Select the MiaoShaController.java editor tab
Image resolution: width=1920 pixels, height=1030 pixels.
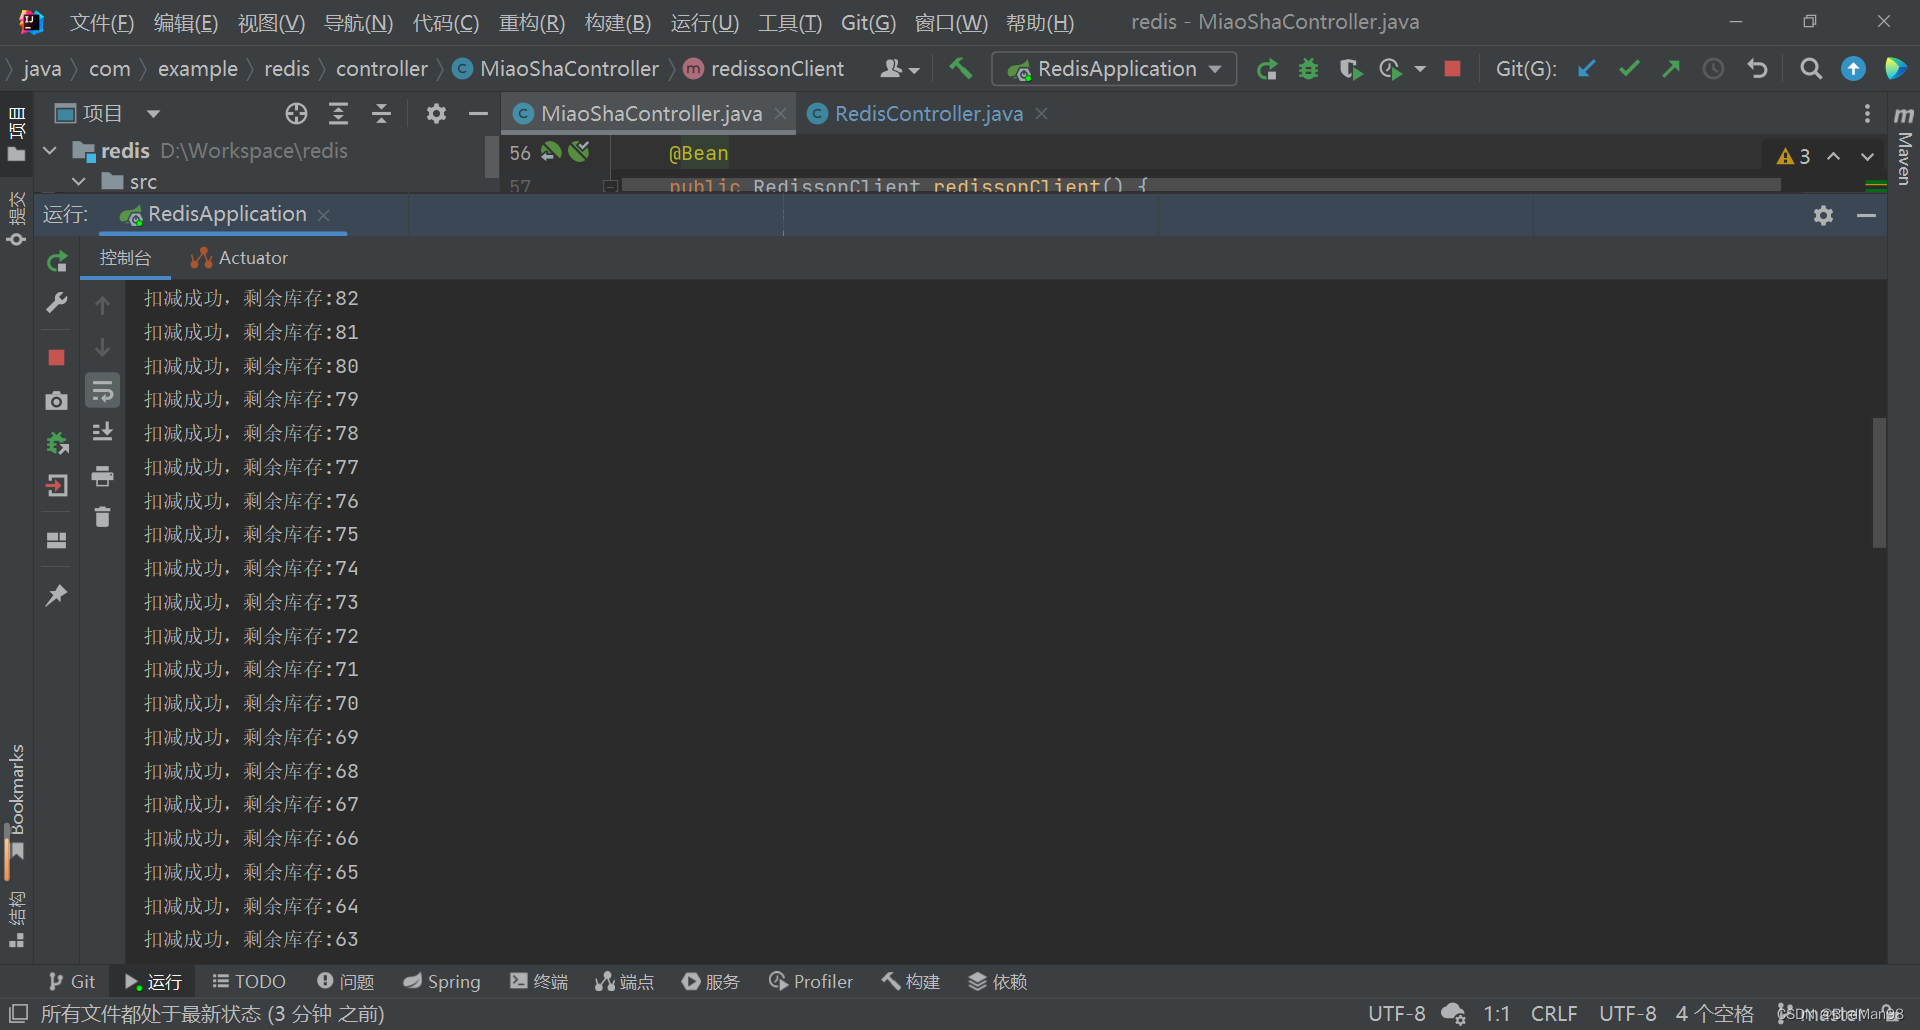(x=651, y=114)
